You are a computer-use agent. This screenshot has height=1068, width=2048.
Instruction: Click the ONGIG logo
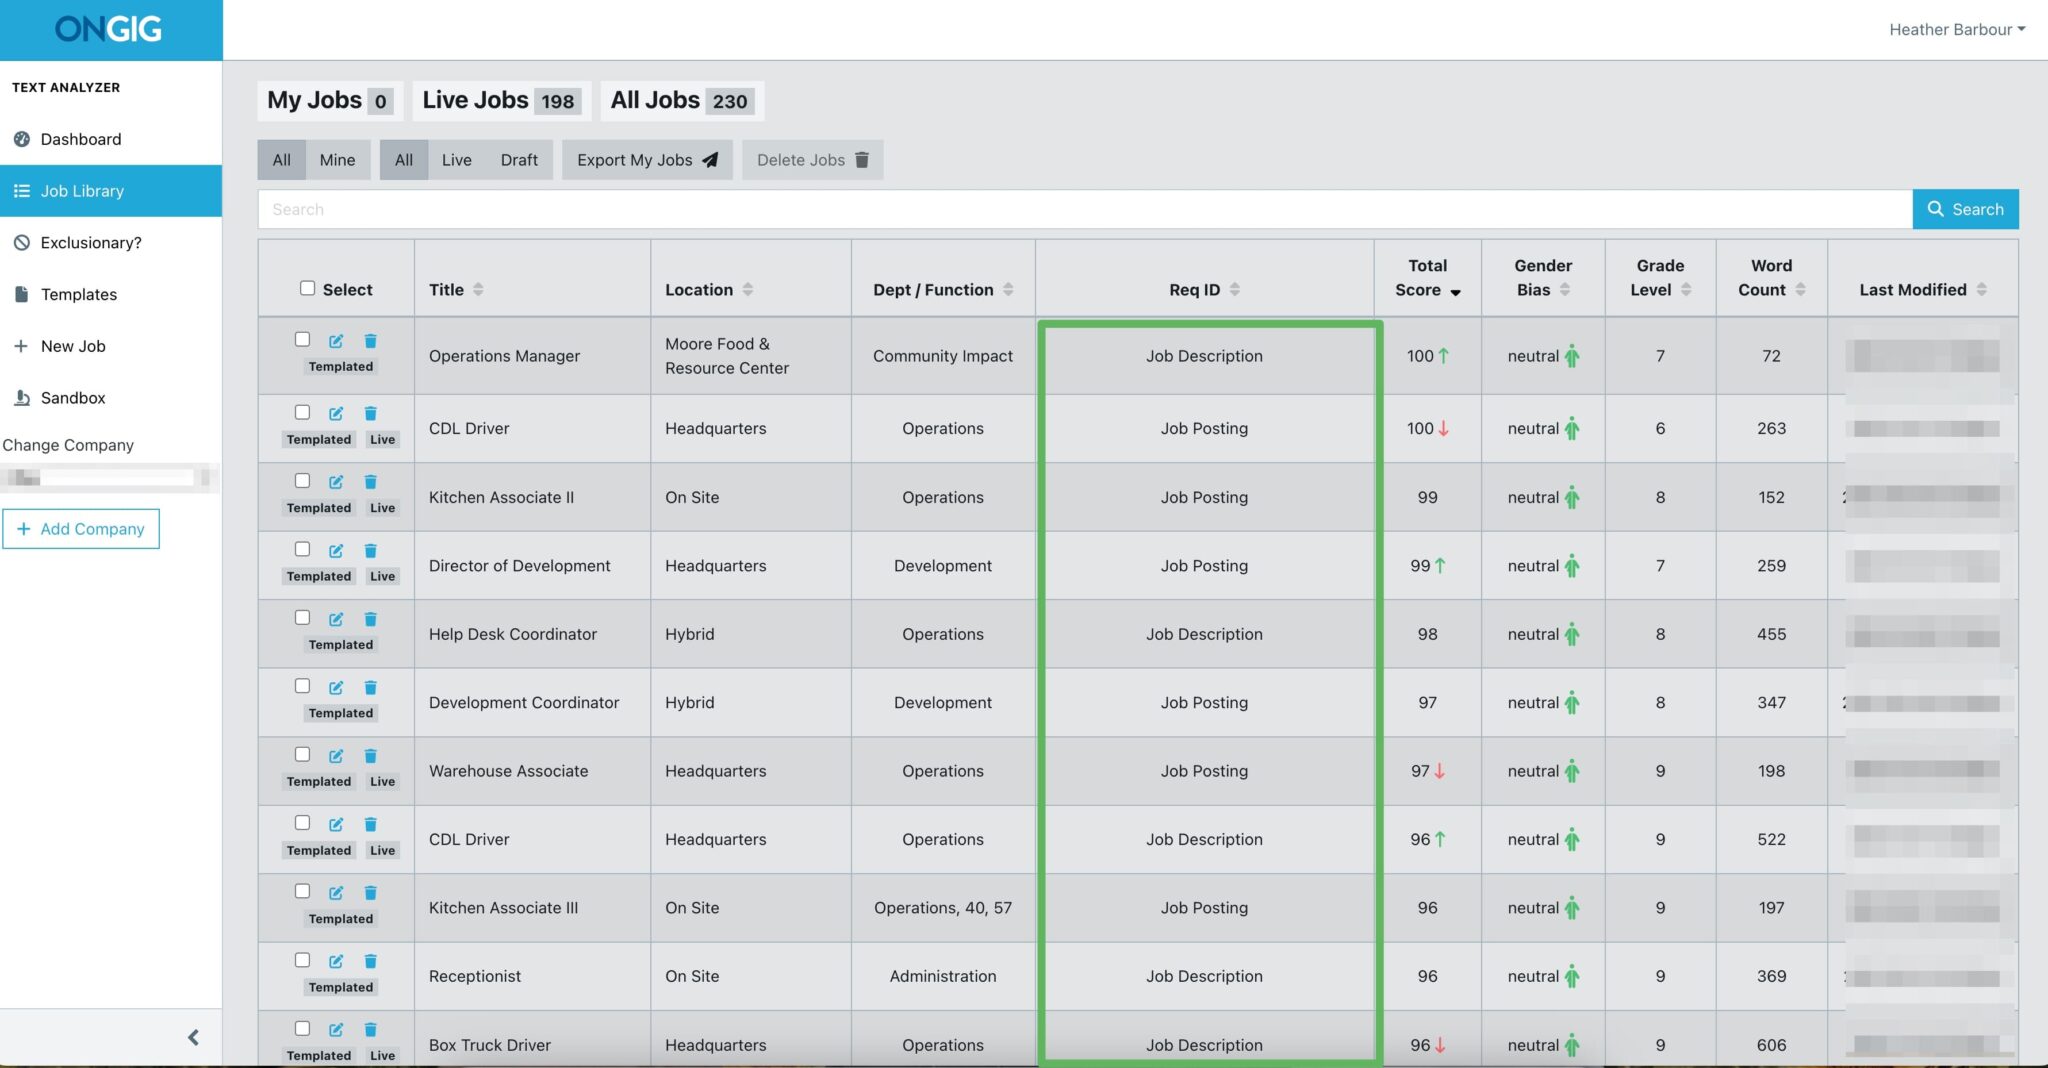point(109,28)
